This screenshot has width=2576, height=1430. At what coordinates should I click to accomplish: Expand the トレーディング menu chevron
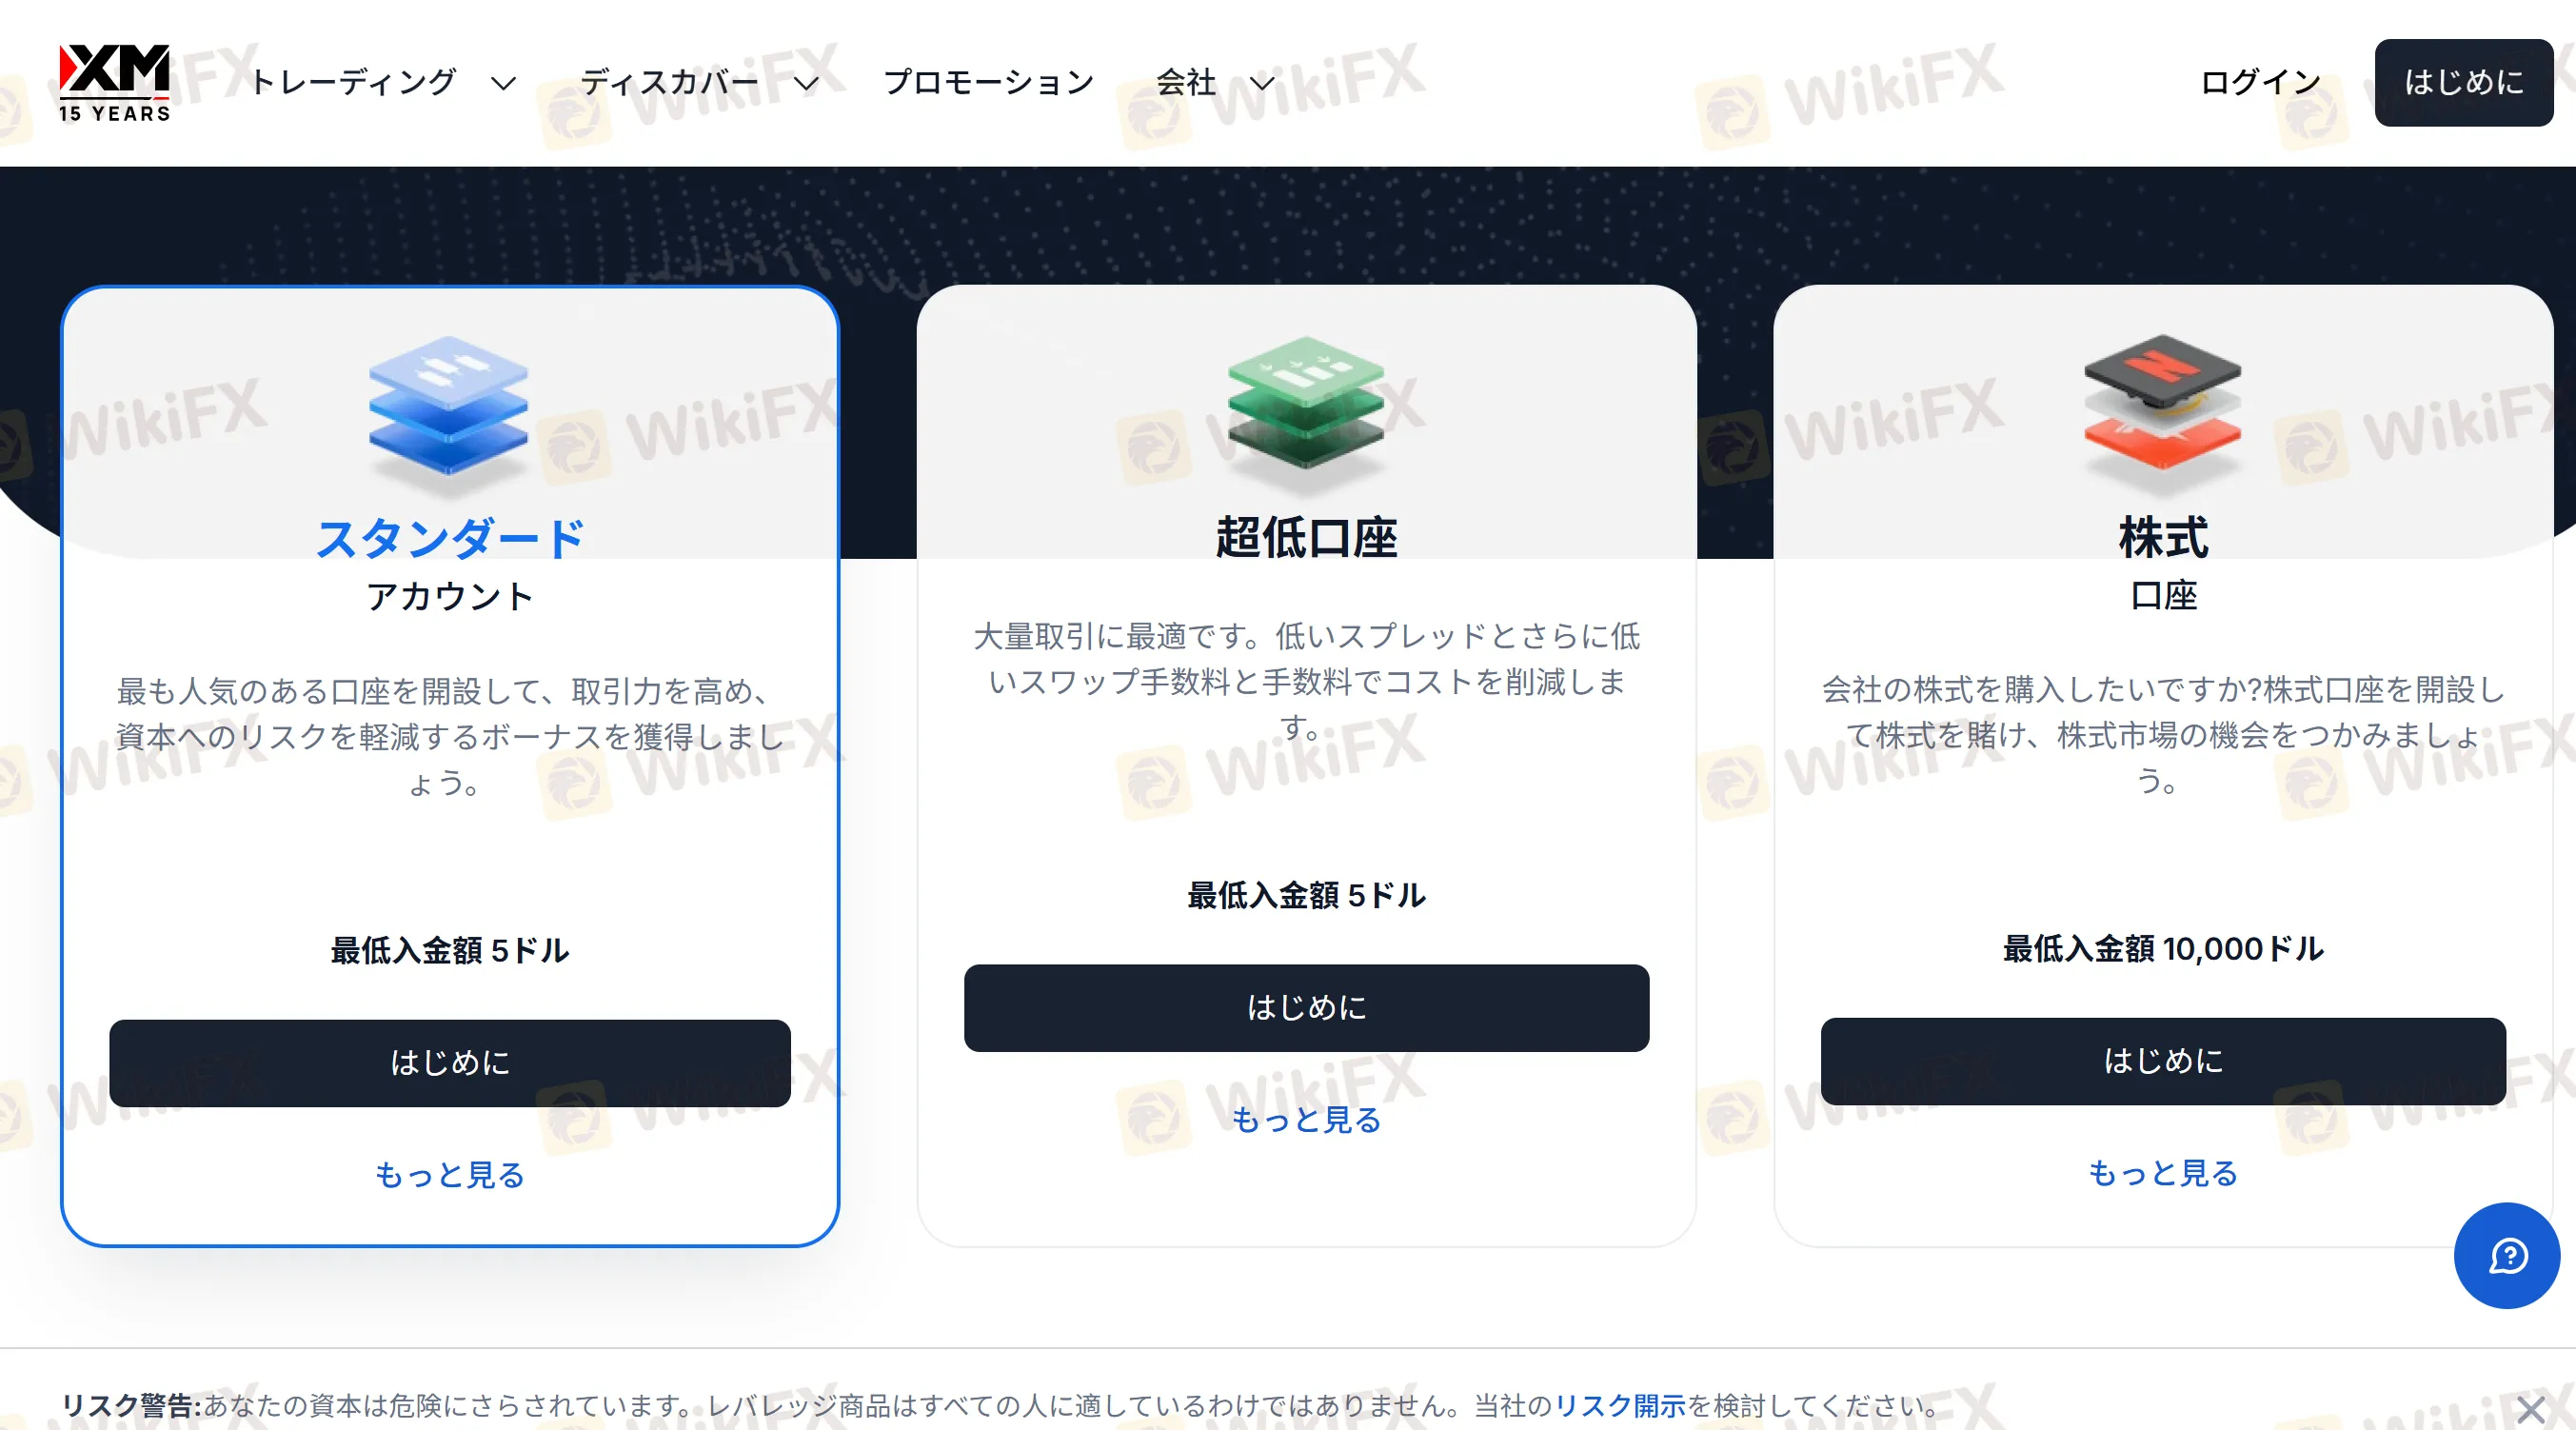click(x=504, y=83)
